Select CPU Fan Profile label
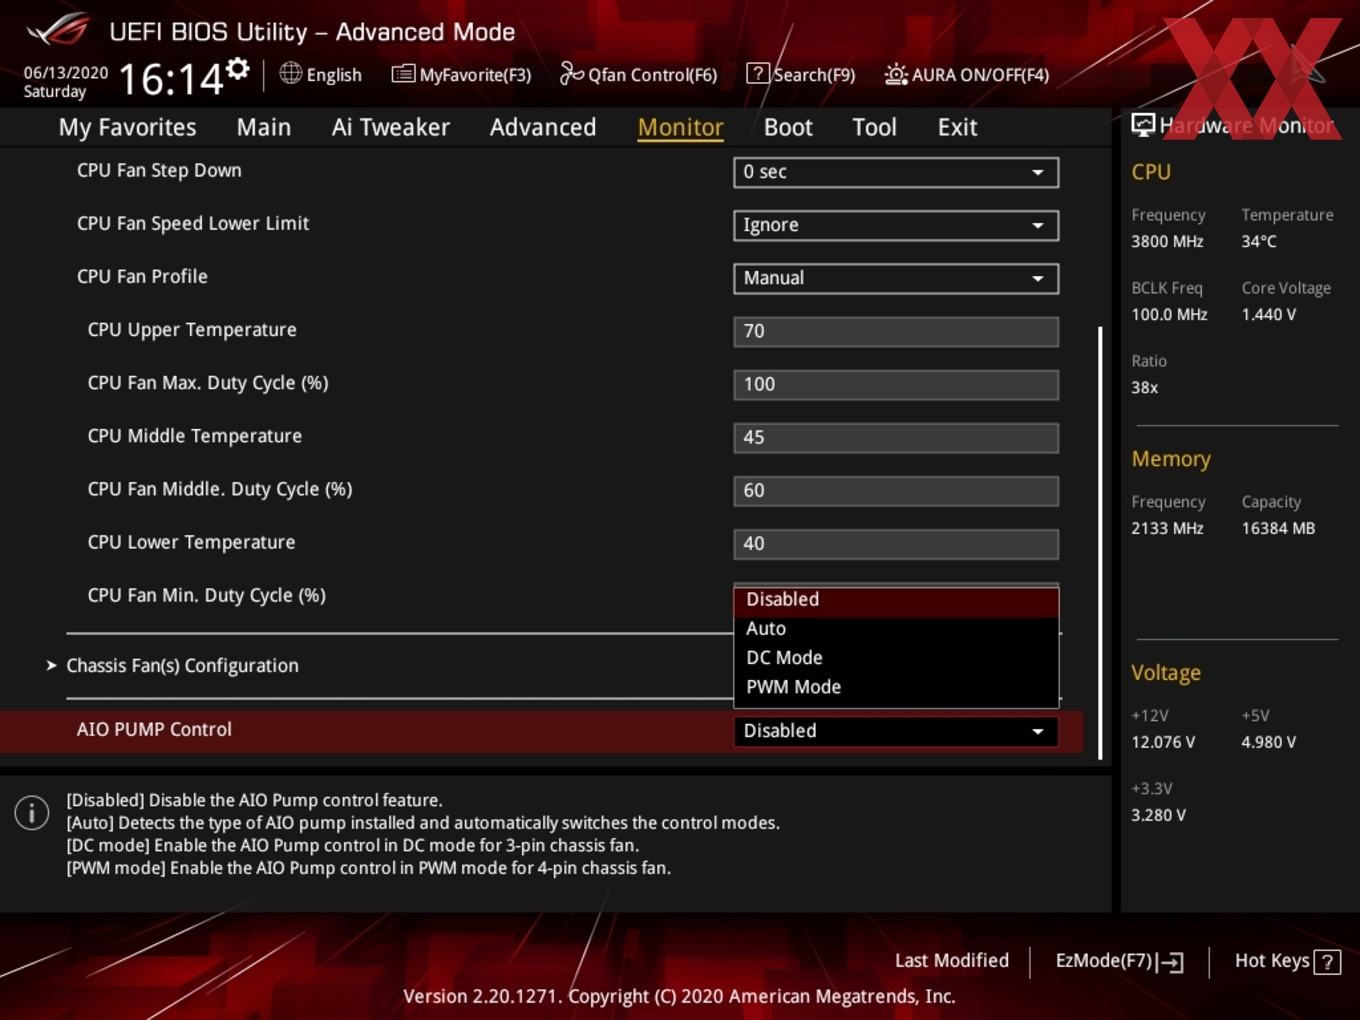 tap(142, 277)
